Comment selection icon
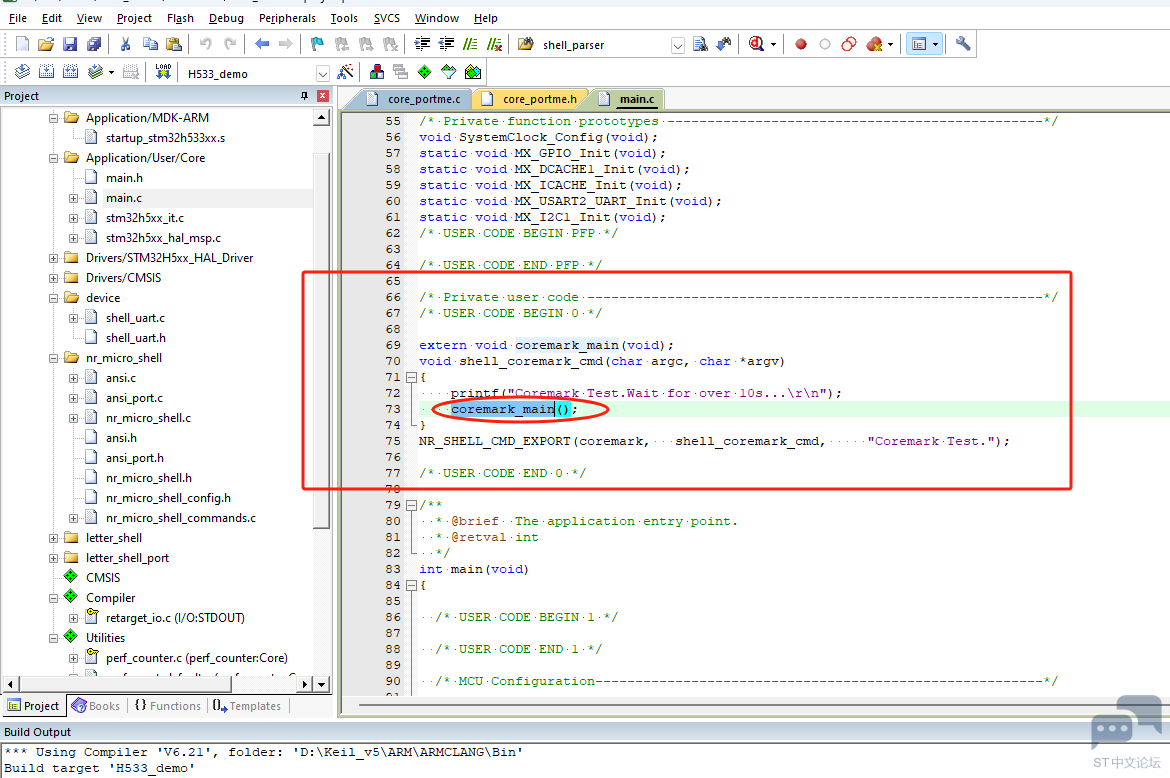The image size is (1170, 778). [470, 44]
